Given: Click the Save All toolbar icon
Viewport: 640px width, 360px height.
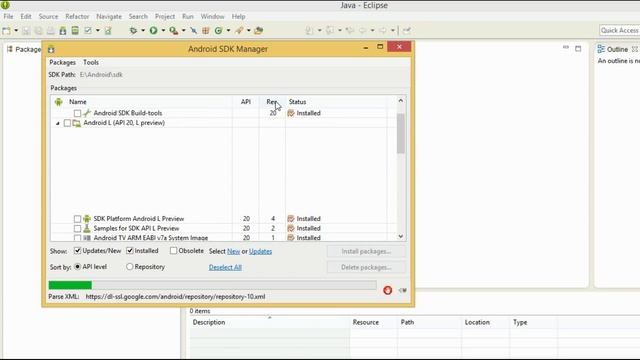Looking at the screenshot, I should [38, 31].
